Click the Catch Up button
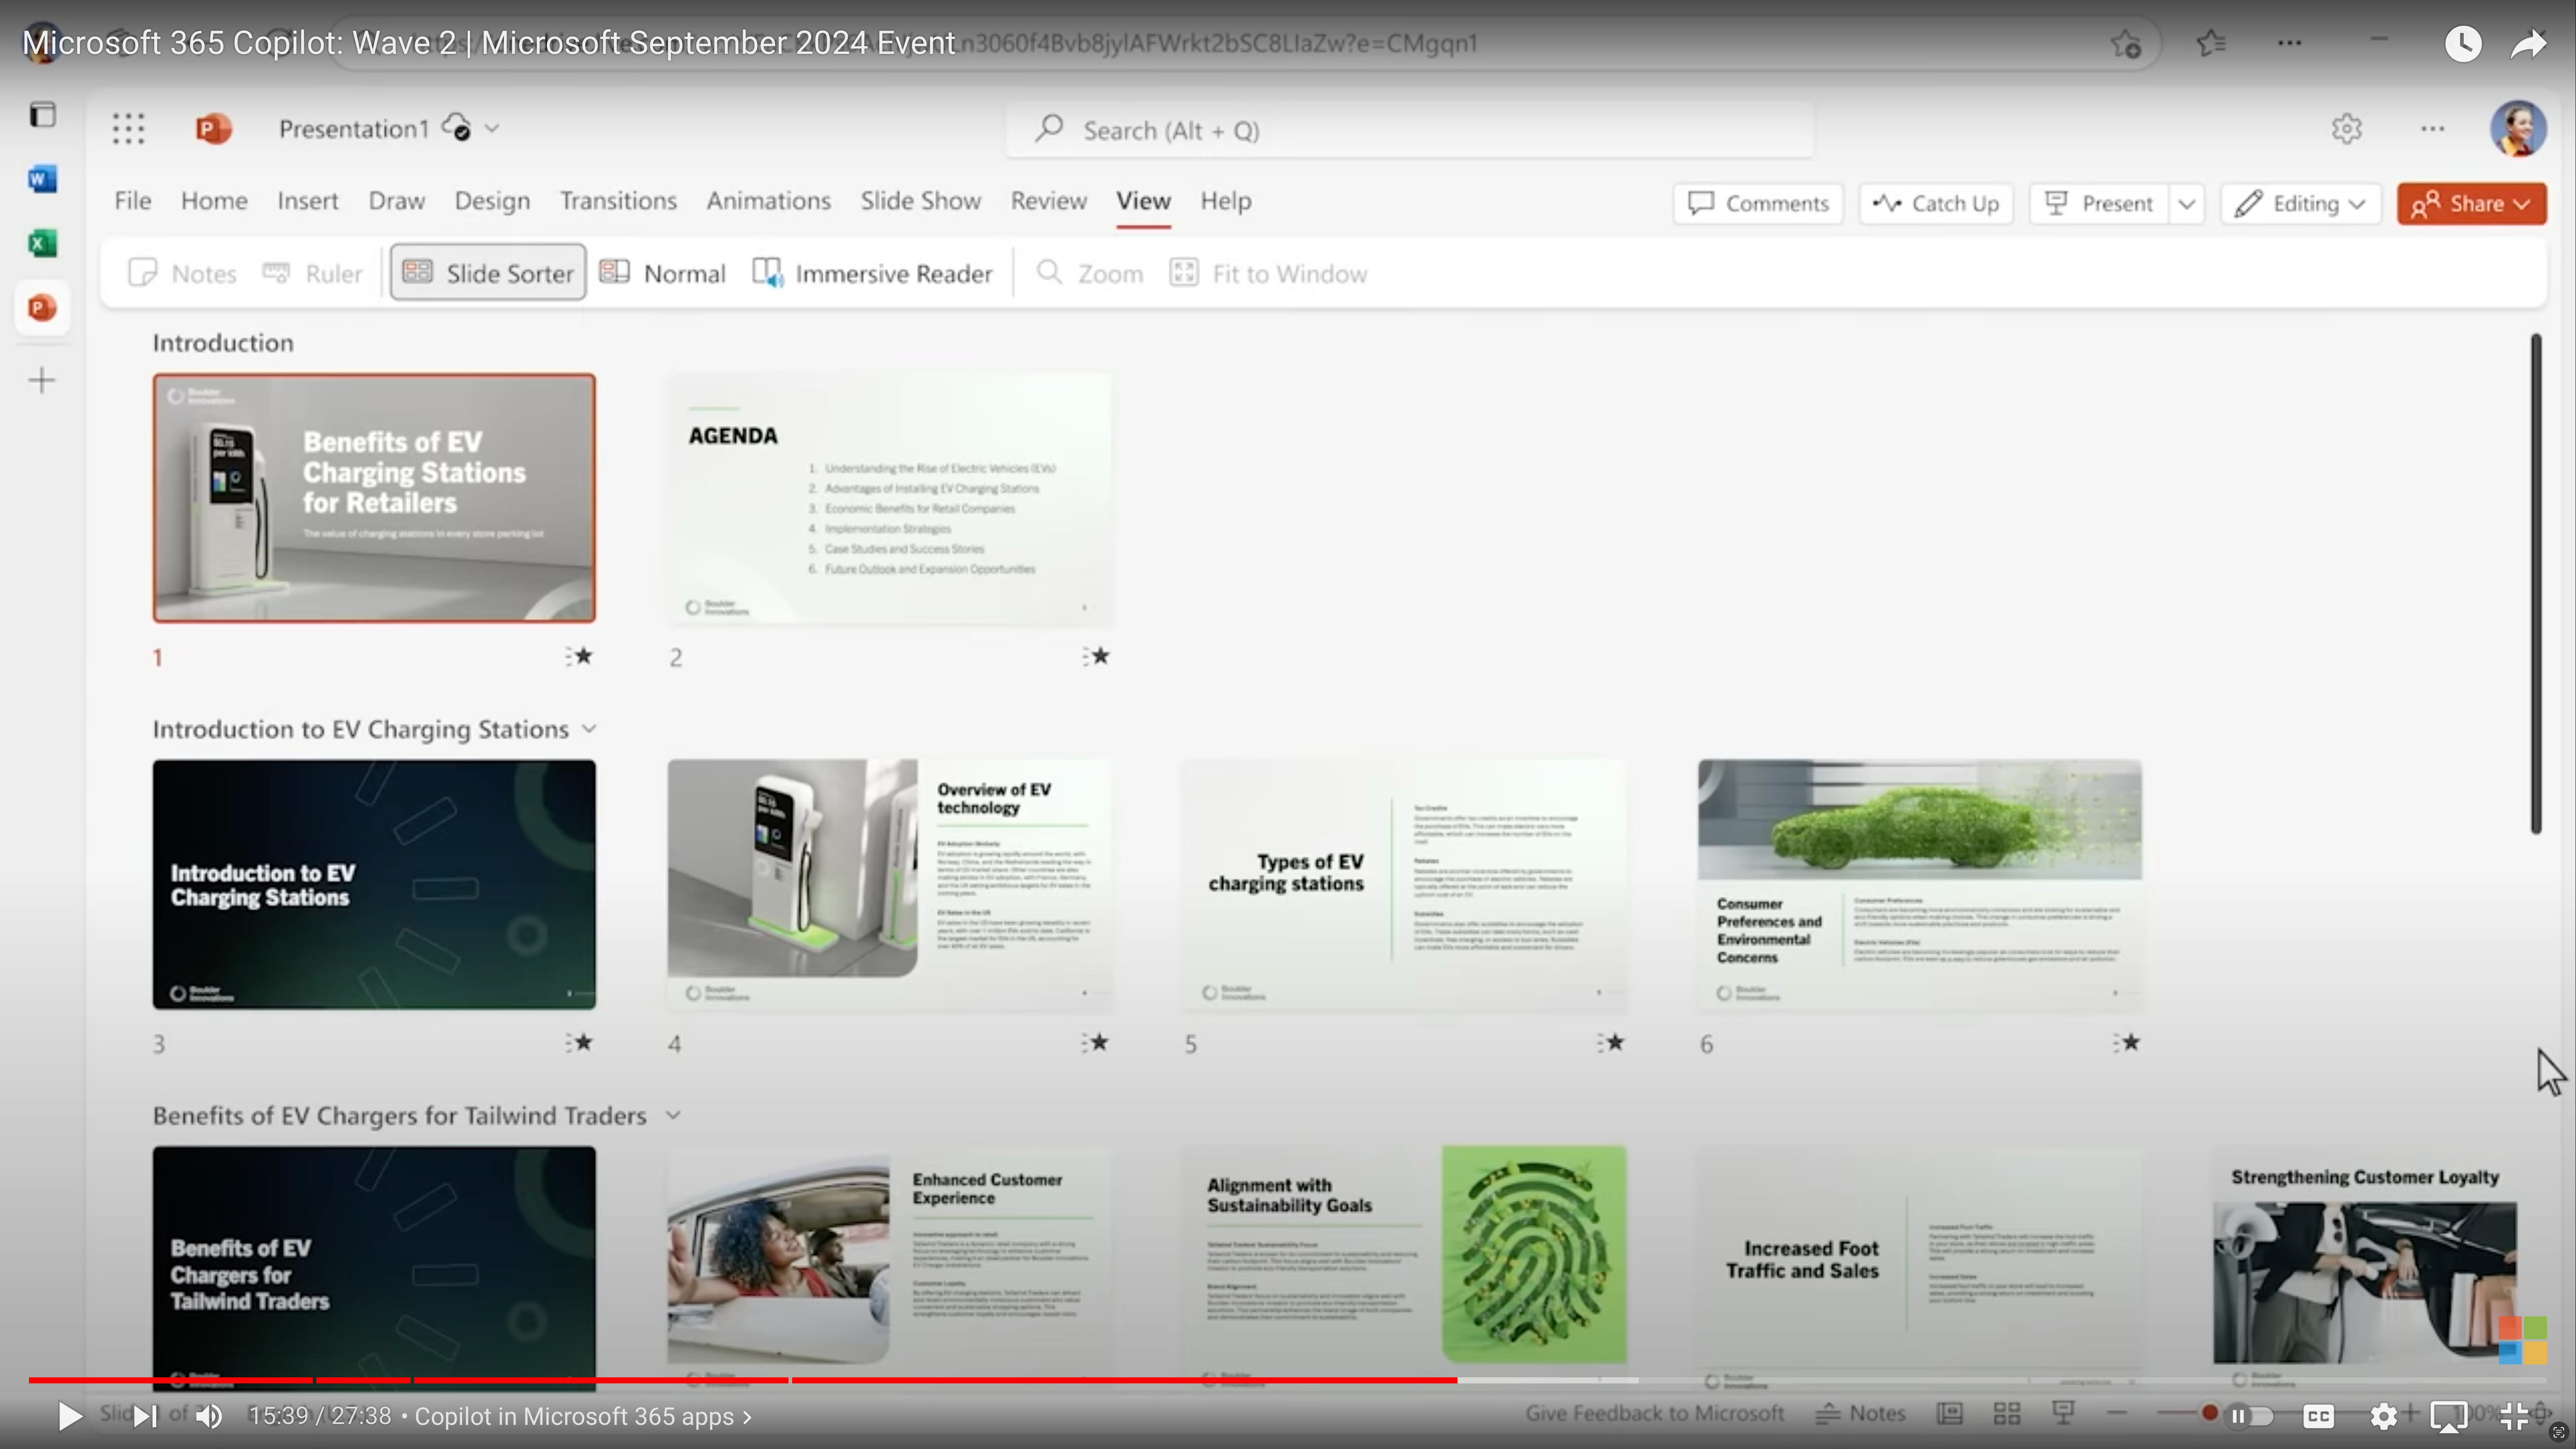The width and height of the screenshot is (2576, 1449). 1936,204
